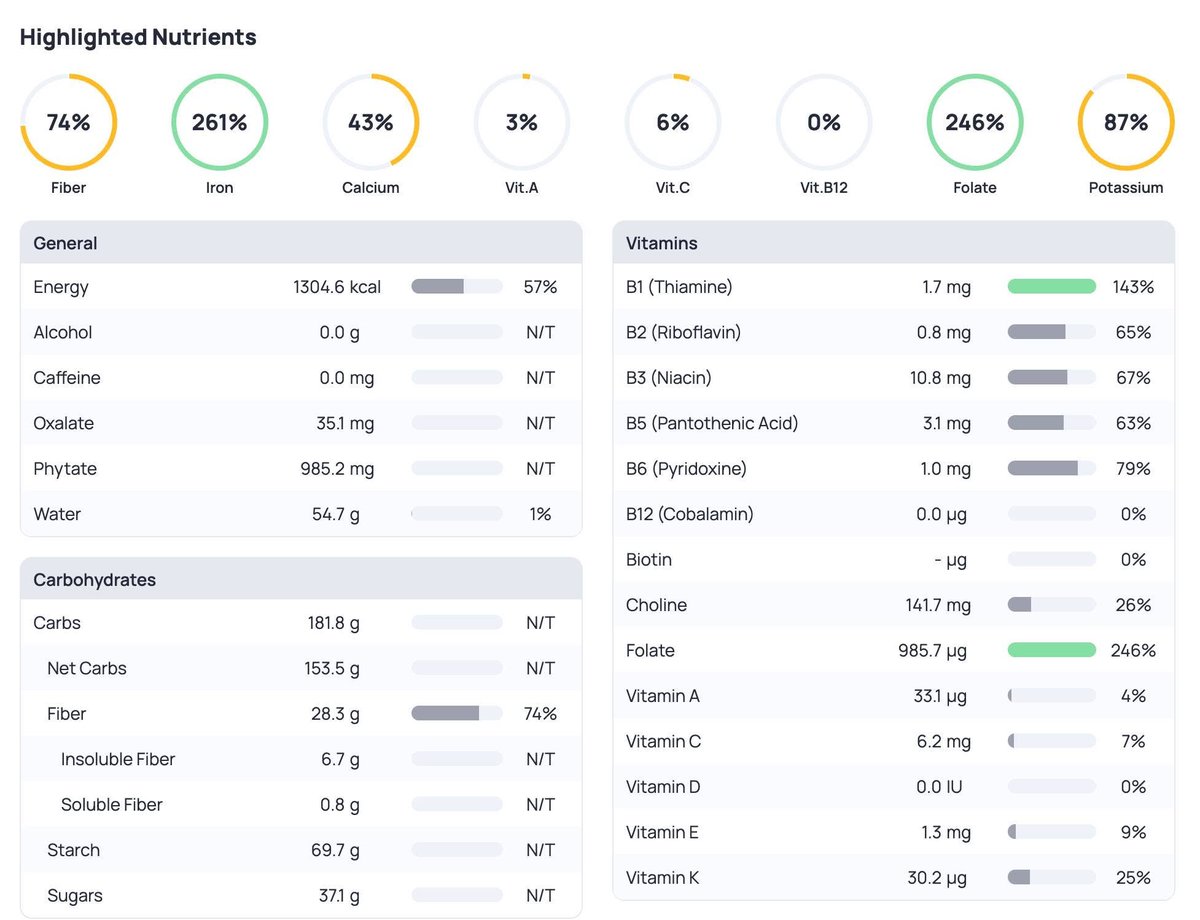
Task: Click the Folate 246% circular gauge
Action: pyautogui.click(x=975, y=122)
